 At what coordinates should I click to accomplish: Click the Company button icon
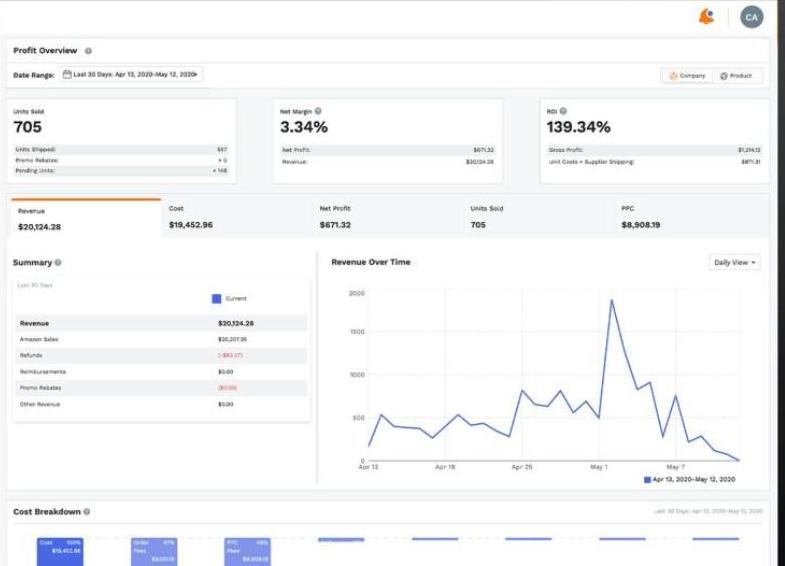[673, 76]
